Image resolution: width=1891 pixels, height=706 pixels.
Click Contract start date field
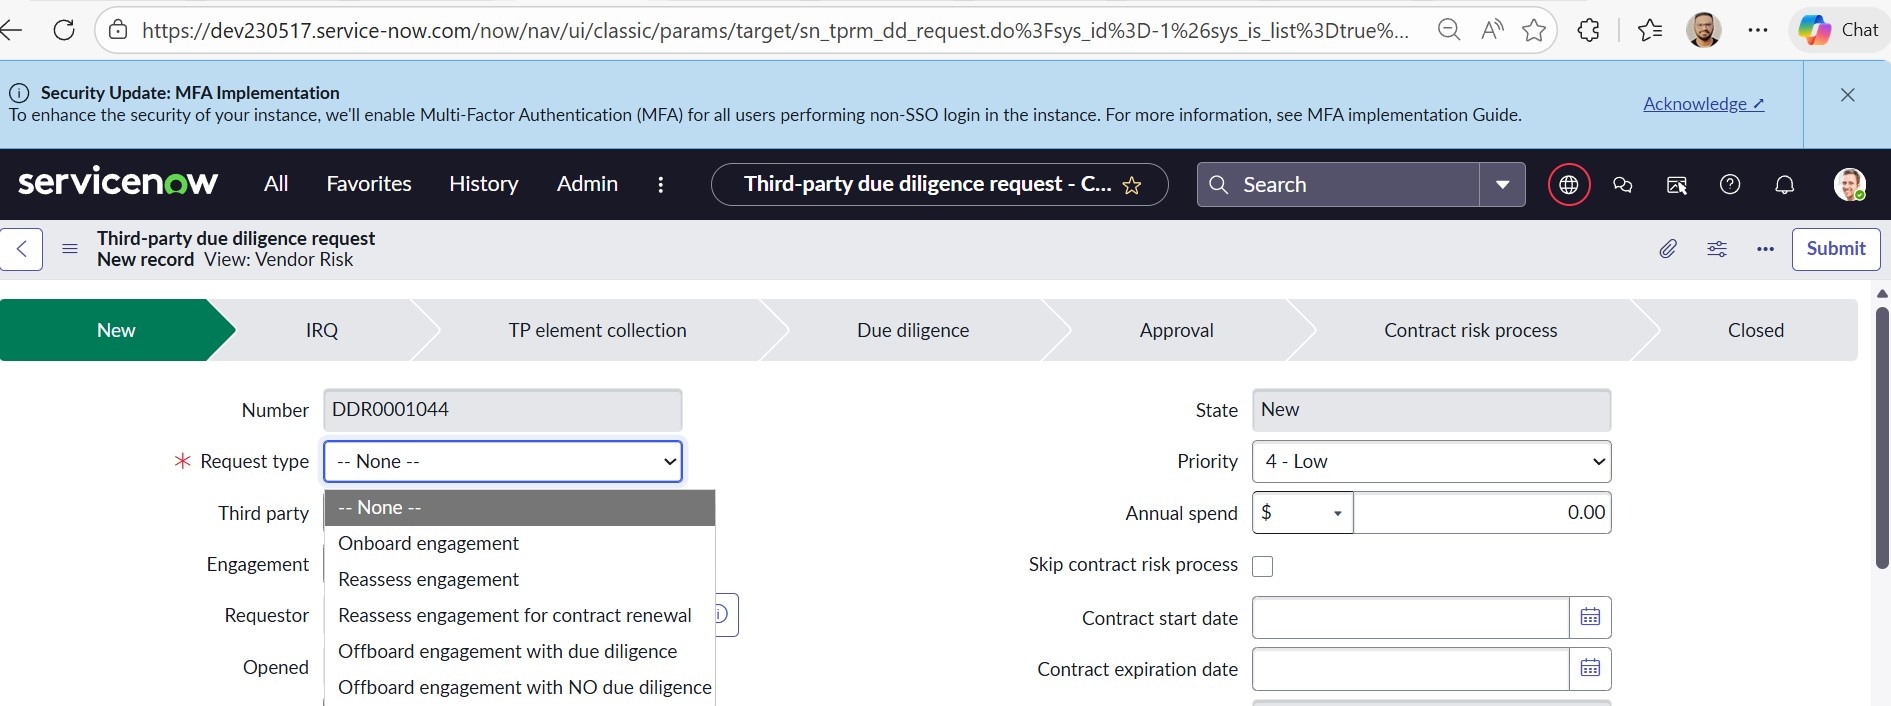1410,617
